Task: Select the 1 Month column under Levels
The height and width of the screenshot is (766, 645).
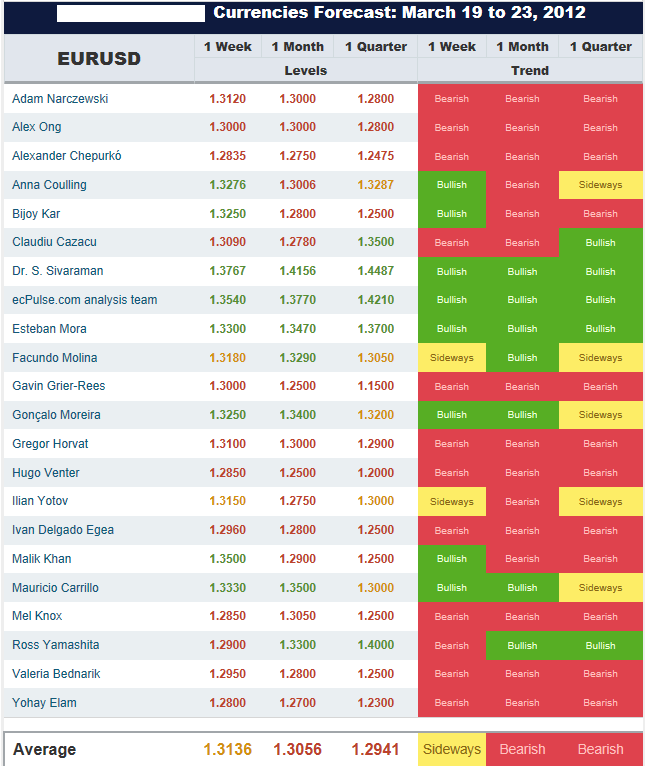Action: [x=298, y=47]
